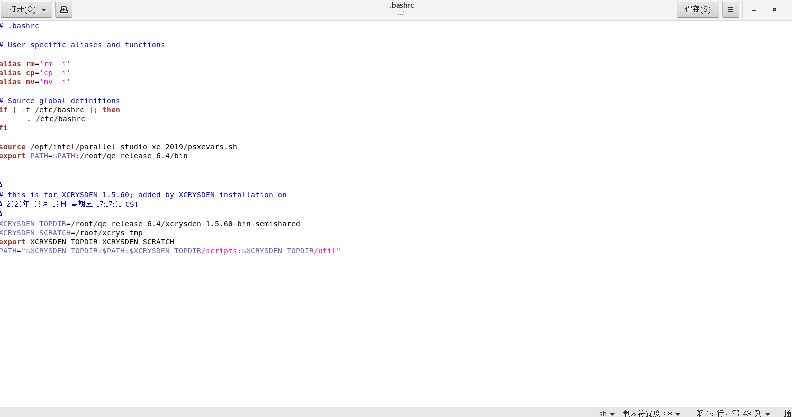Click the alias rm='rm -i' line
792x417 pixels.
(x=35, y=64)
